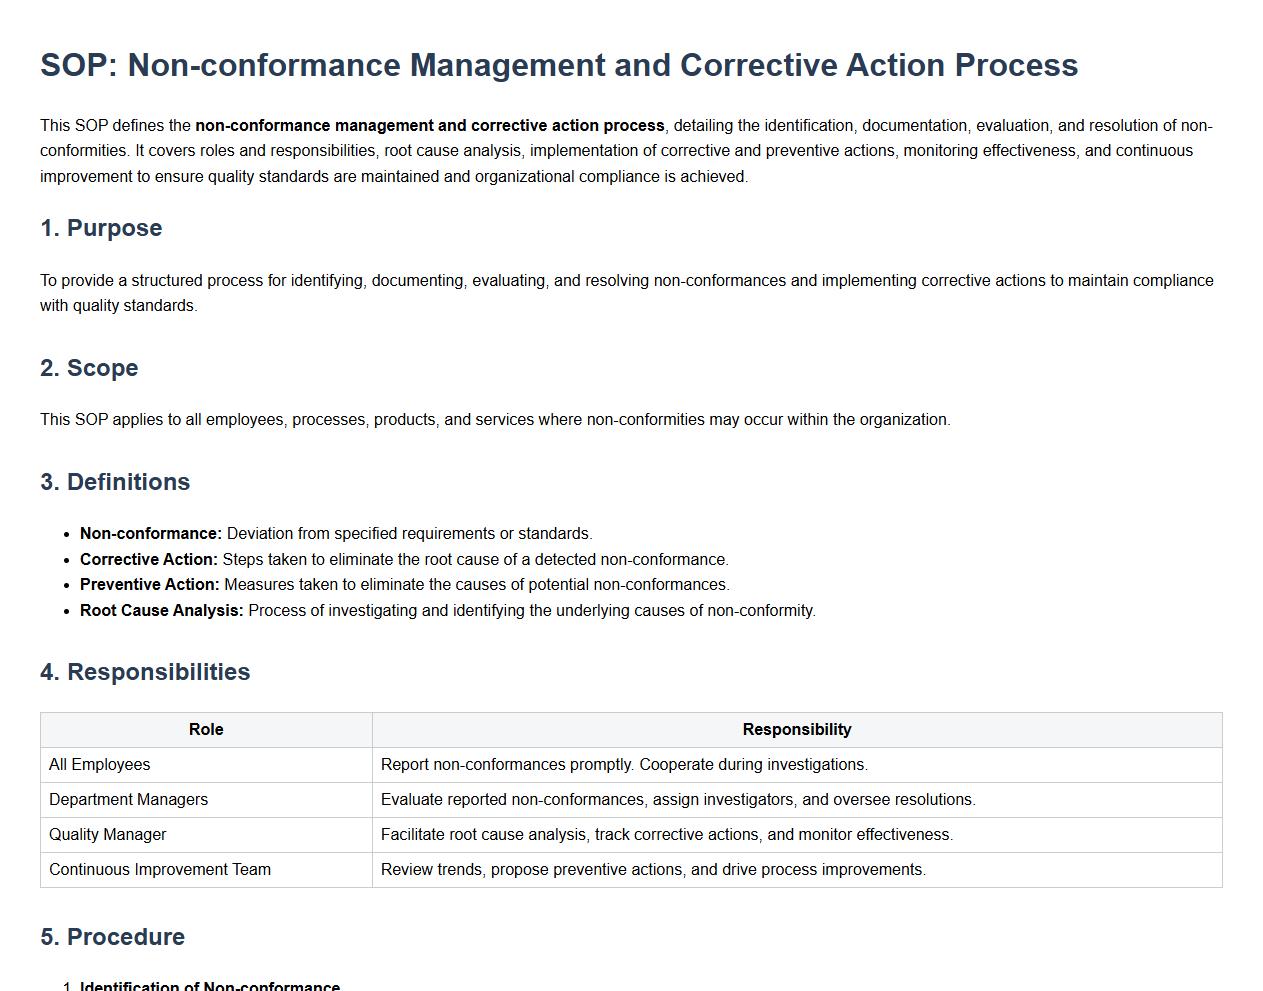
Task: Click the 'Responsibility' table column header
Action: point(796,730)
